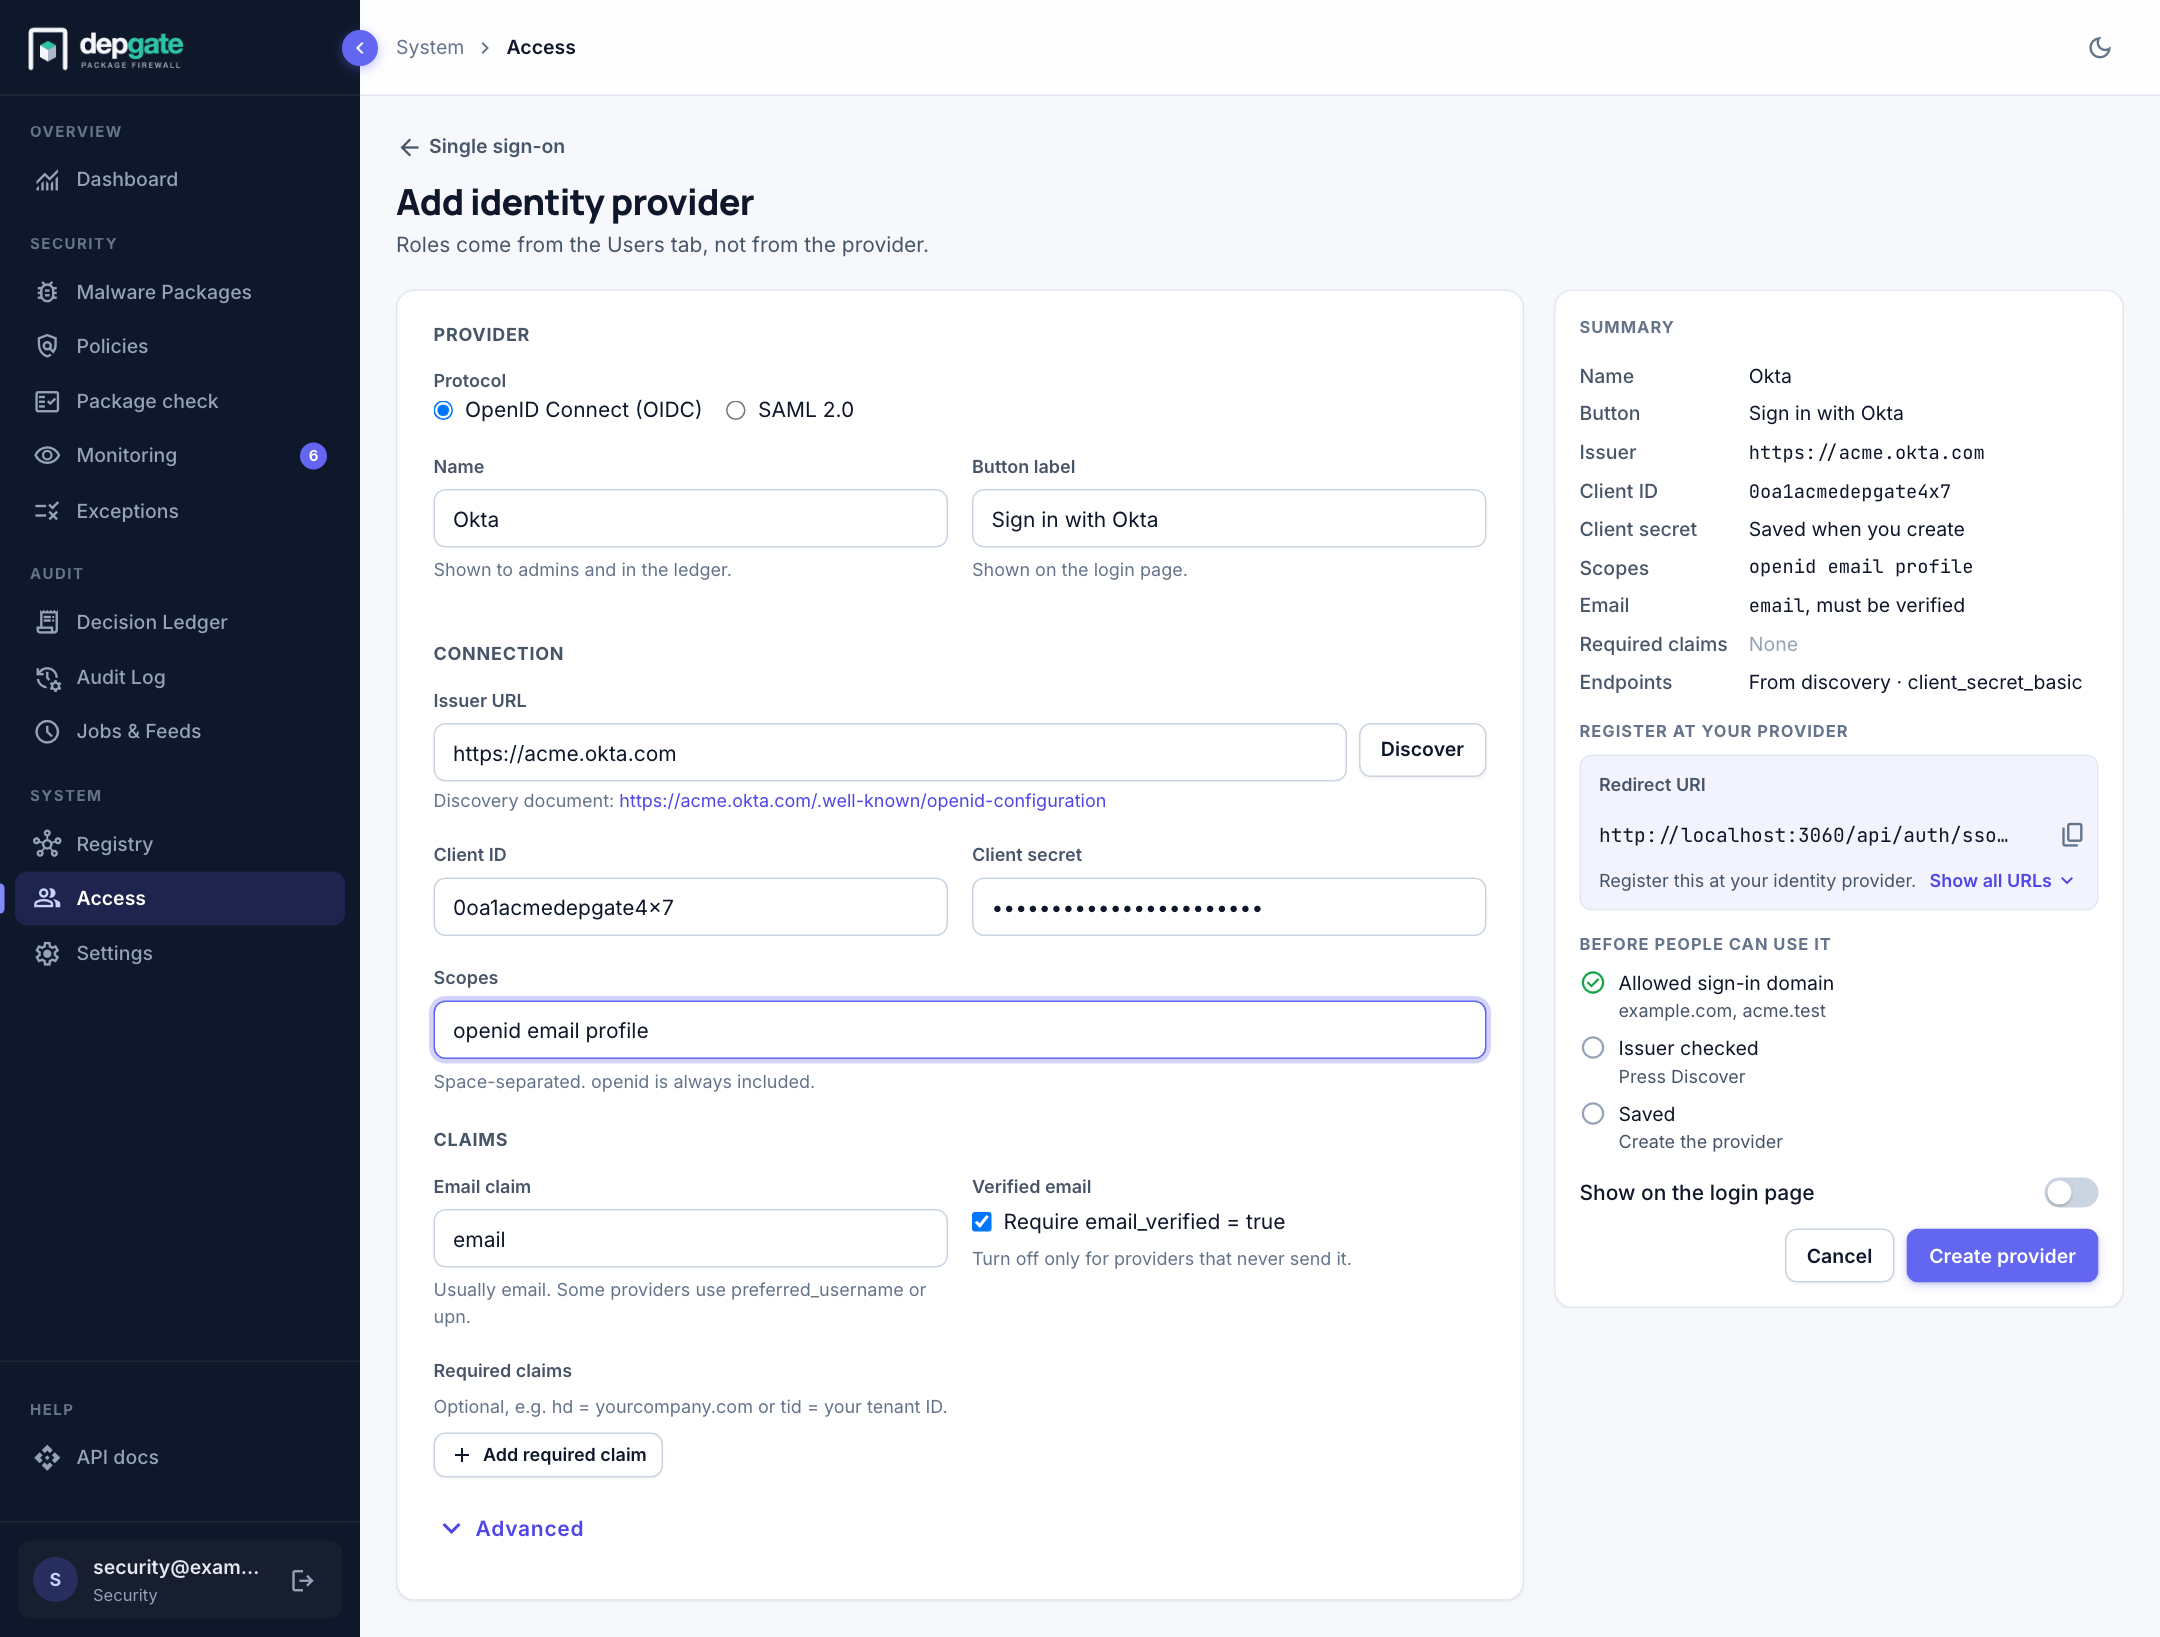Image resolution: width=2160 pixels, height=1637 pixels.
Task: Select OpenID Connect (OIDC) protocol
Action: 443,410
